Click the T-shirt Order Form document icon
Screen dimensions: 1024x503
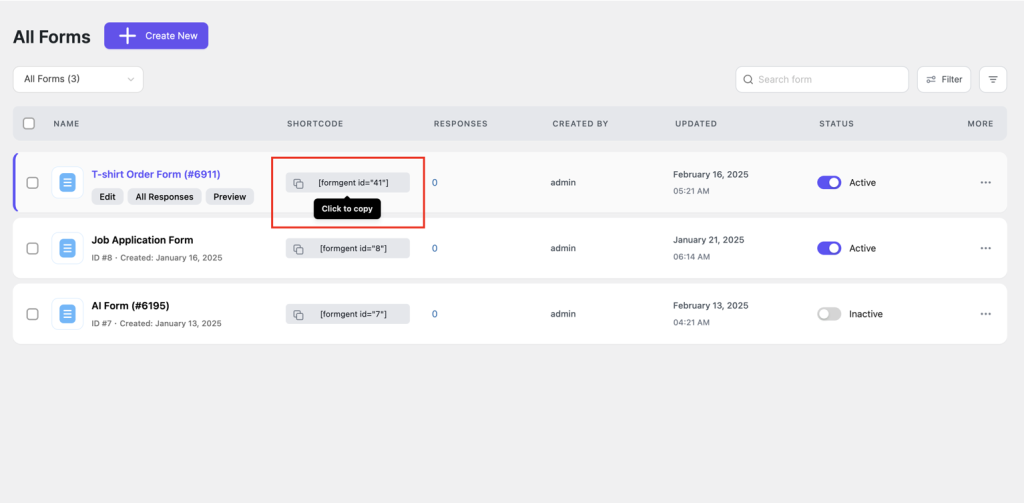[x=67, y=183]
